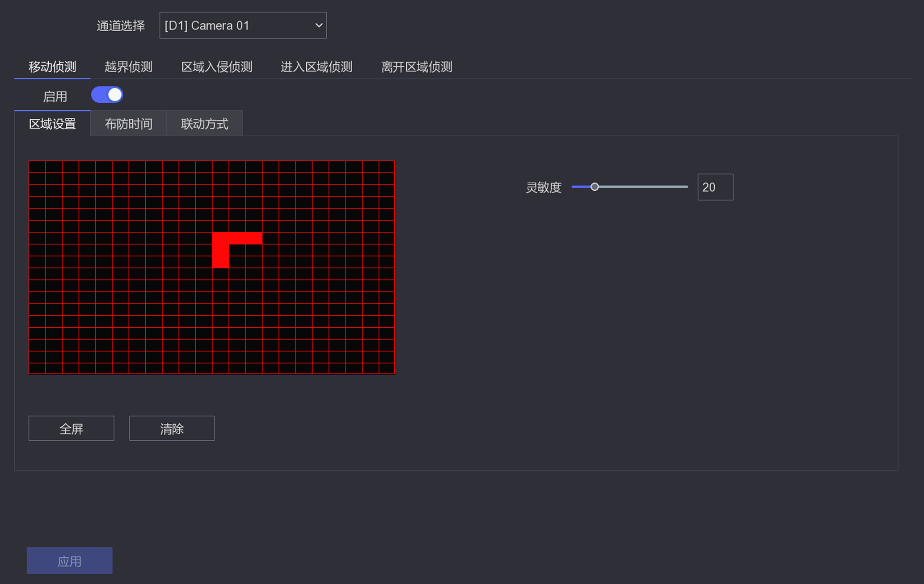924x584 pixels.
Task: Select the 区域入侵侦测 tab
Action: (x=216, y=67)
